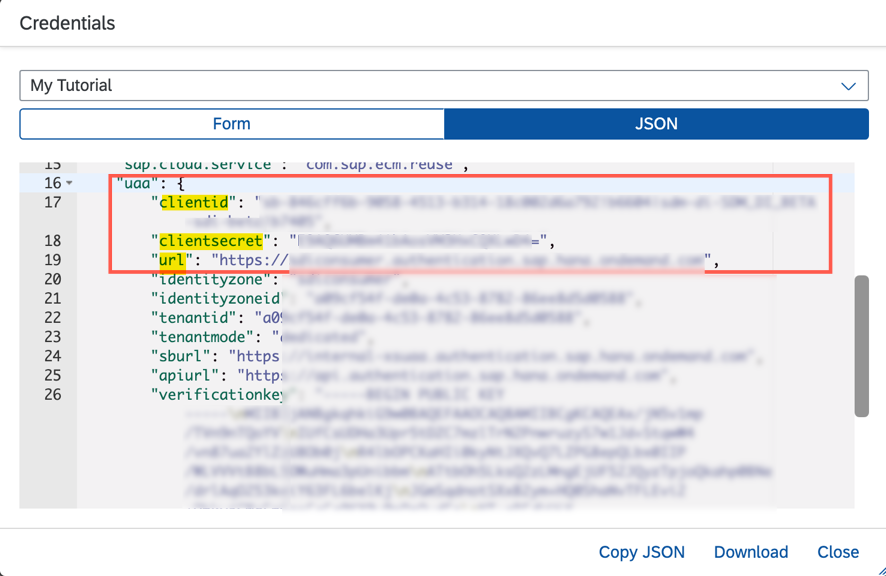Viewport: 886px width, 576px height.
Task: Click line number 21 in gutter
Action: click(x=53, y=298)
